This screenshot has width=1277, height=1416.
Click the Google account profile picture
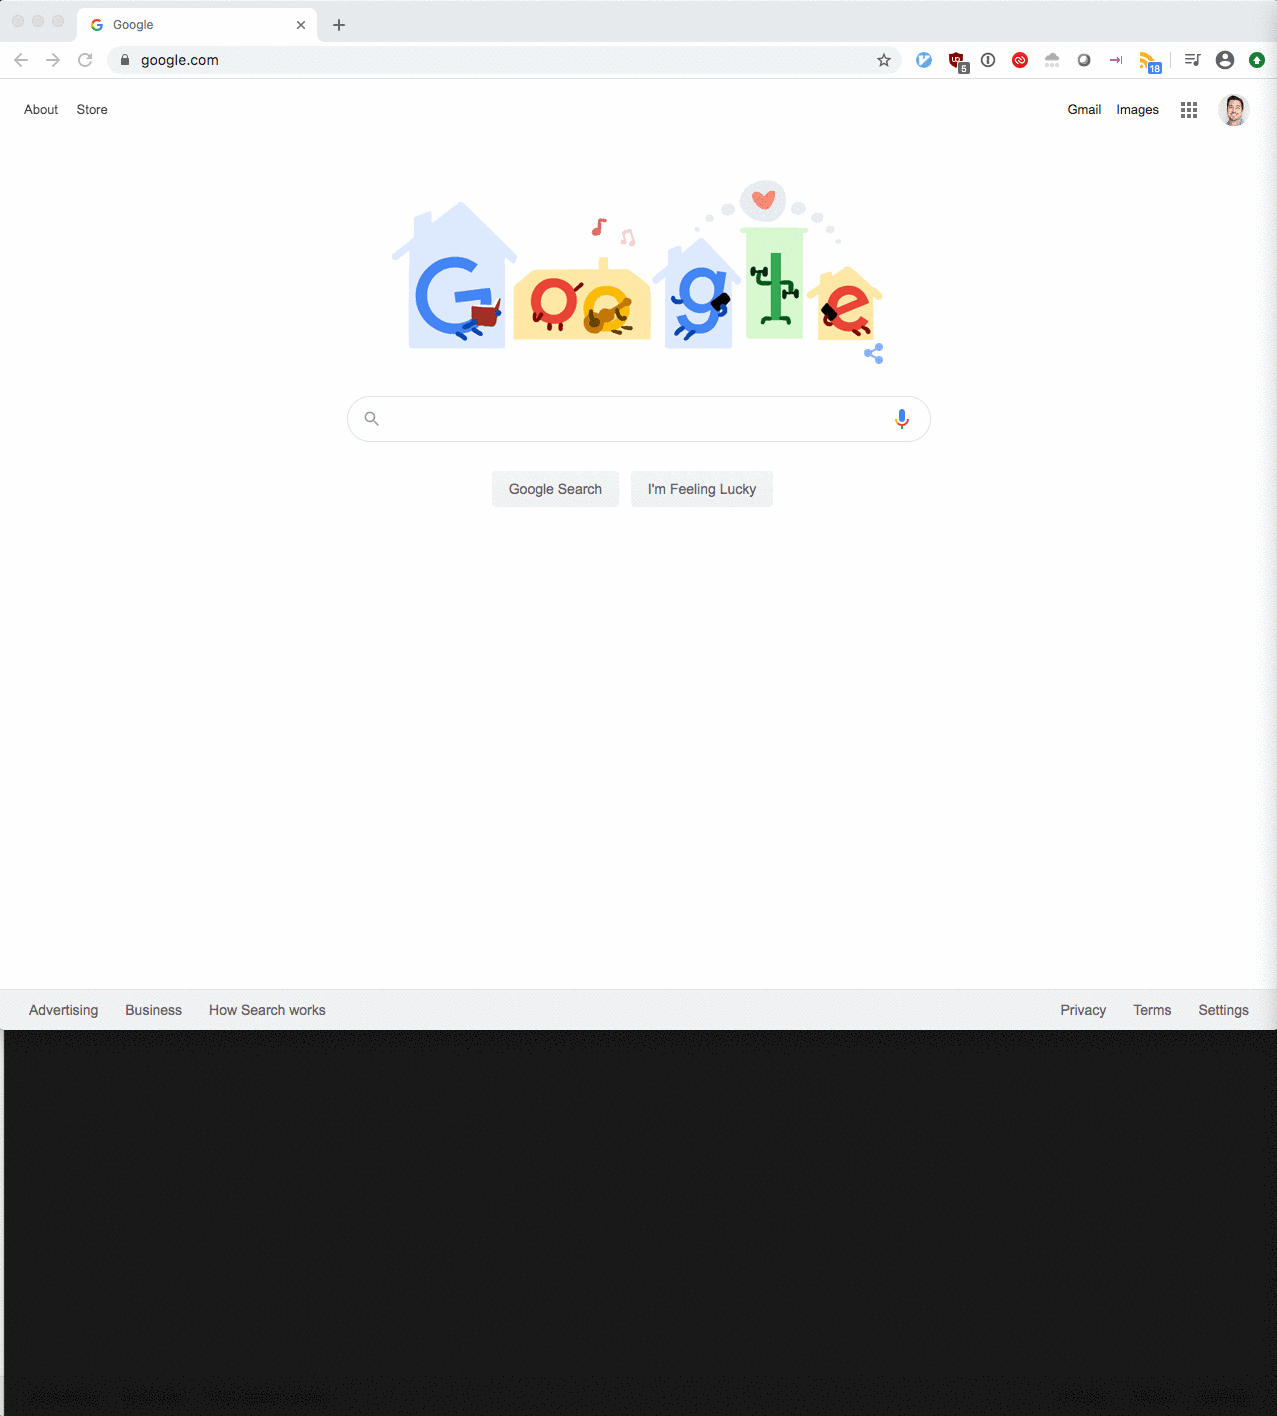click(x=1234, y=110)
